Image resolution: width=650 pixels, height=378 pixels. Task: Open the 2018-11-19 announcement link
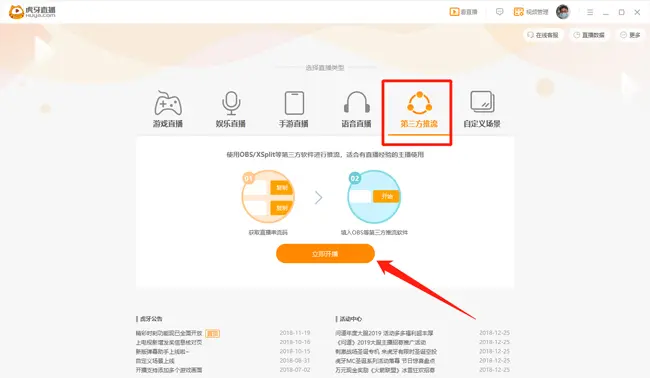coord(169,333)
